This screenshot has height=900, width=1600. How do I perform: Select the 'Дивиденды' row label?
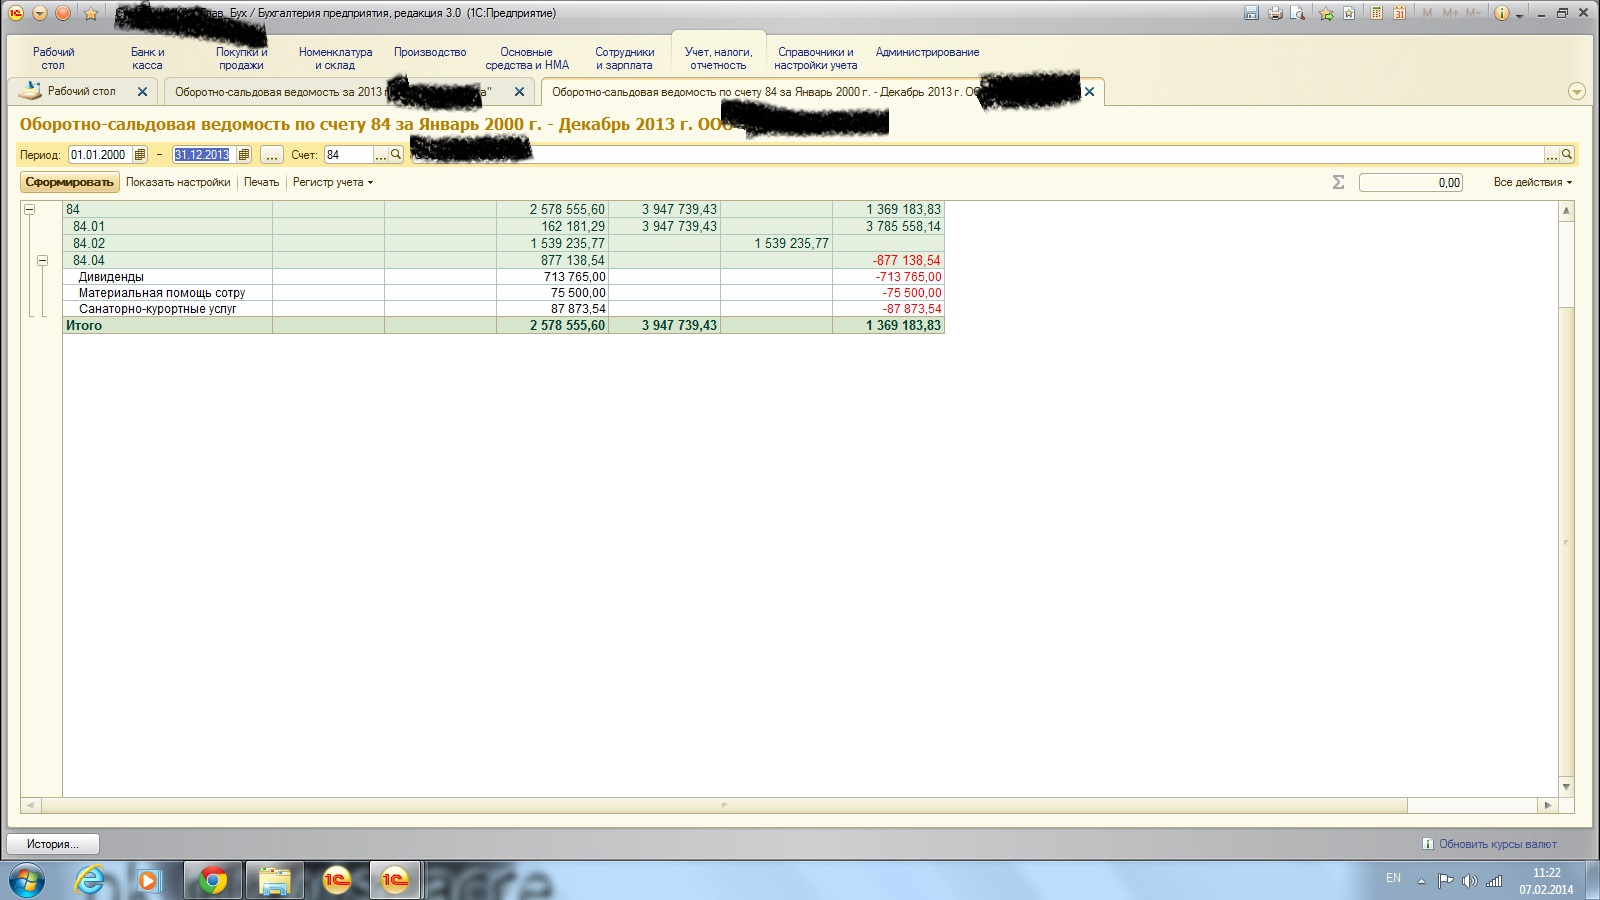tap(111, 277)
